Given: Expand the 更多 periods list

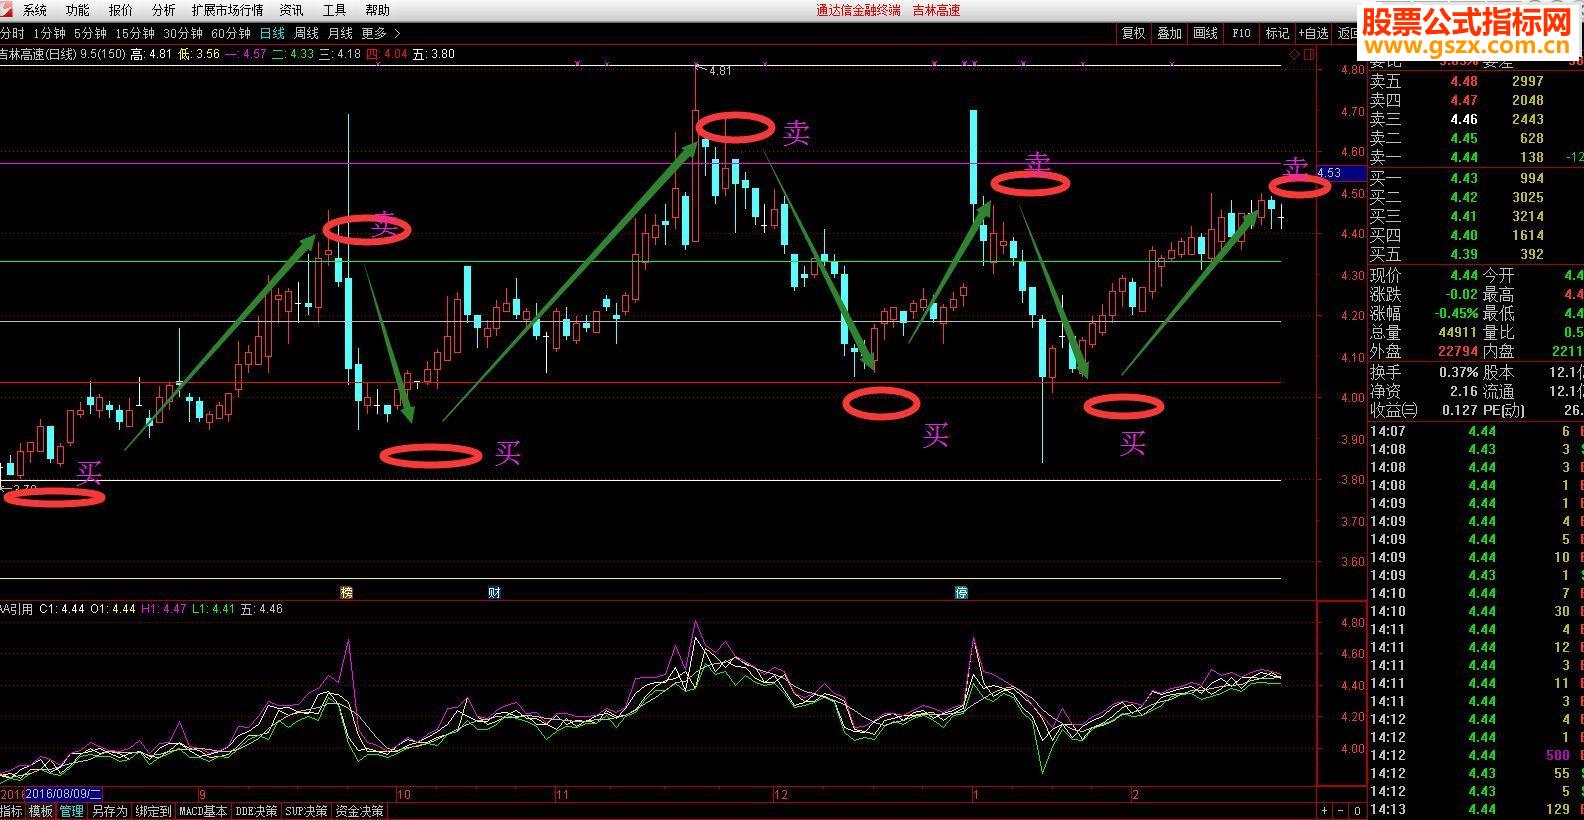Looking at the screenshot, I should [x=381, y=33].
